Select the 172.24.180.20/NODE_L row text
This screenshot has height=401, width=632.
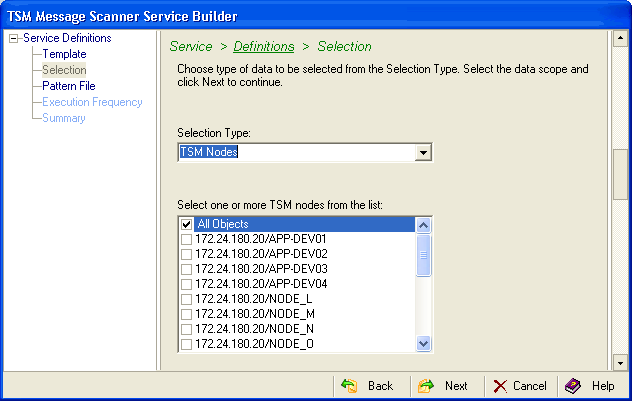click(x=254, y=299)
